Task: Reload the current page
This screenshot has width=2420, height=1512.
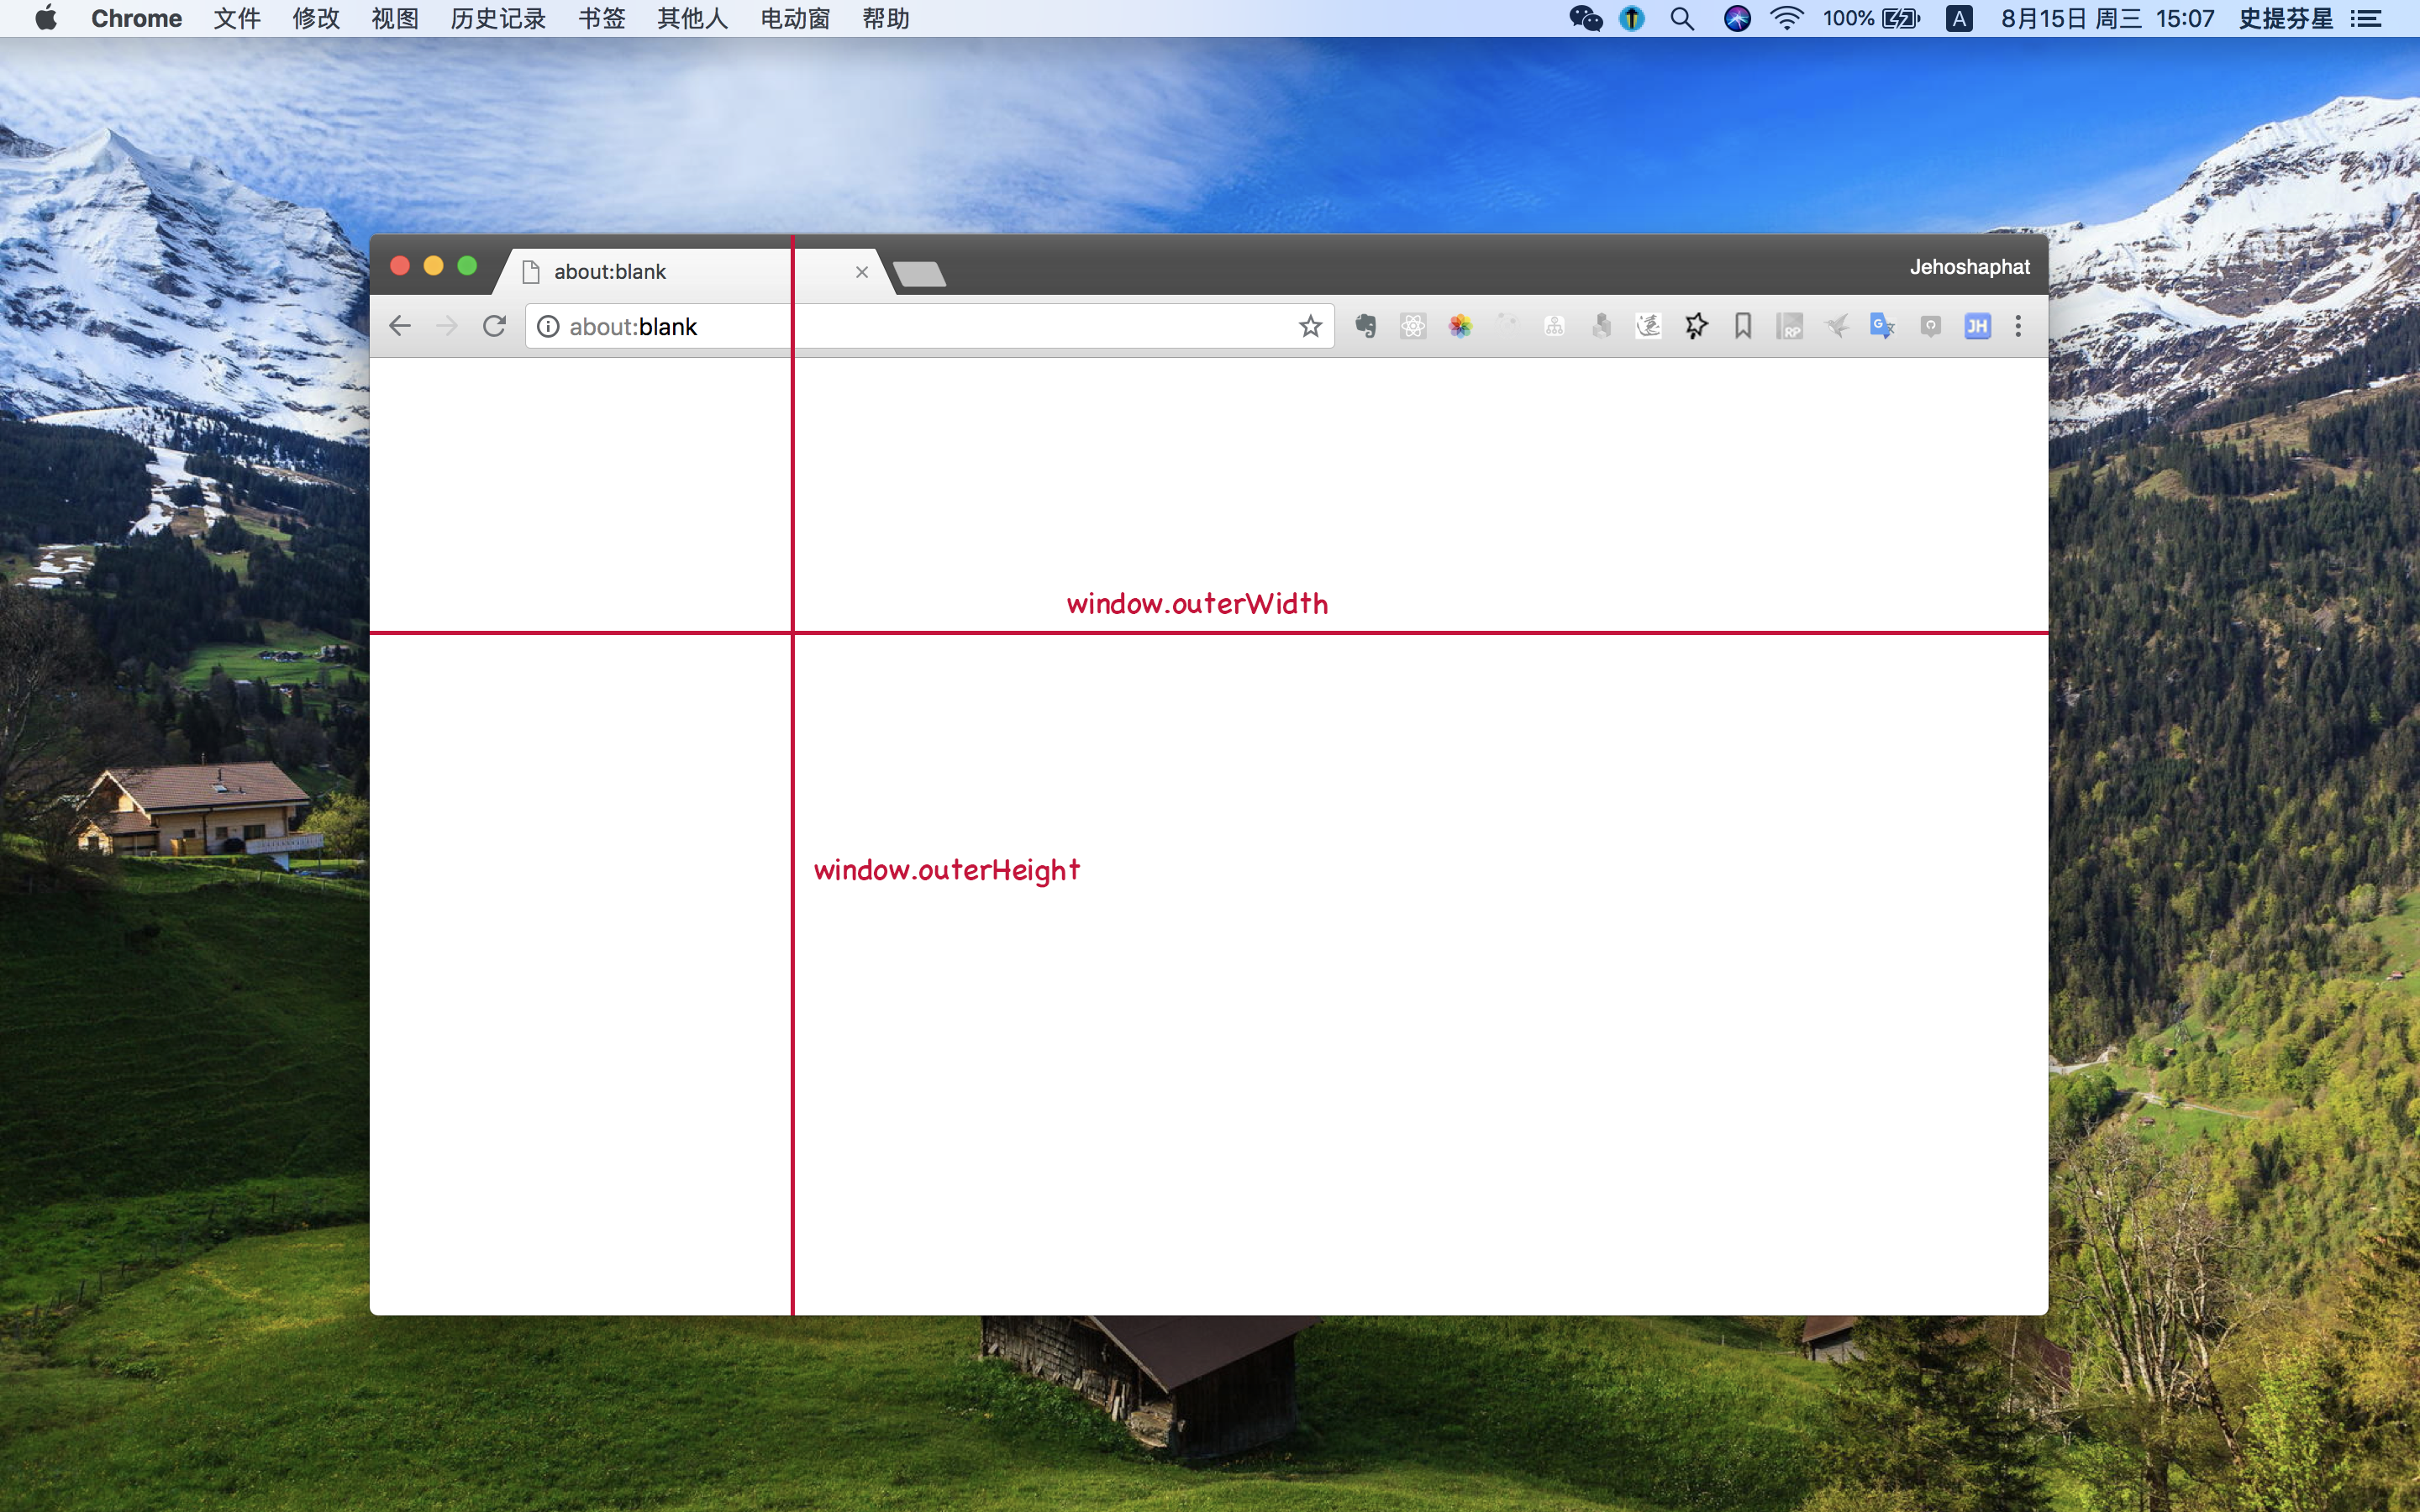Action: coord(494,326)
